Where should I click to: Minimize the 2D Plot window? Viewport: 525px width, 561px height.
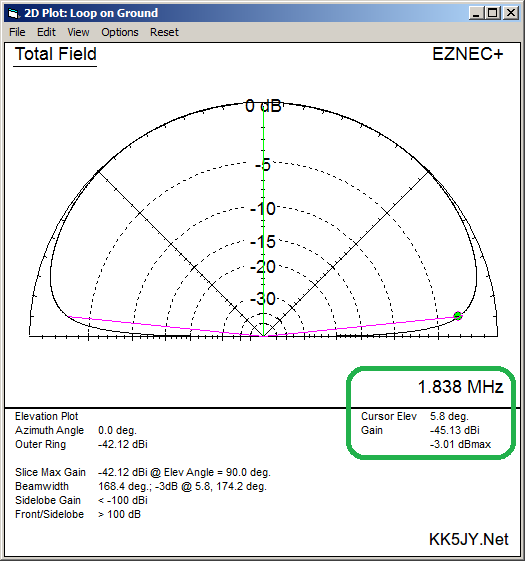pyautogui.click(x=476, y=13)
